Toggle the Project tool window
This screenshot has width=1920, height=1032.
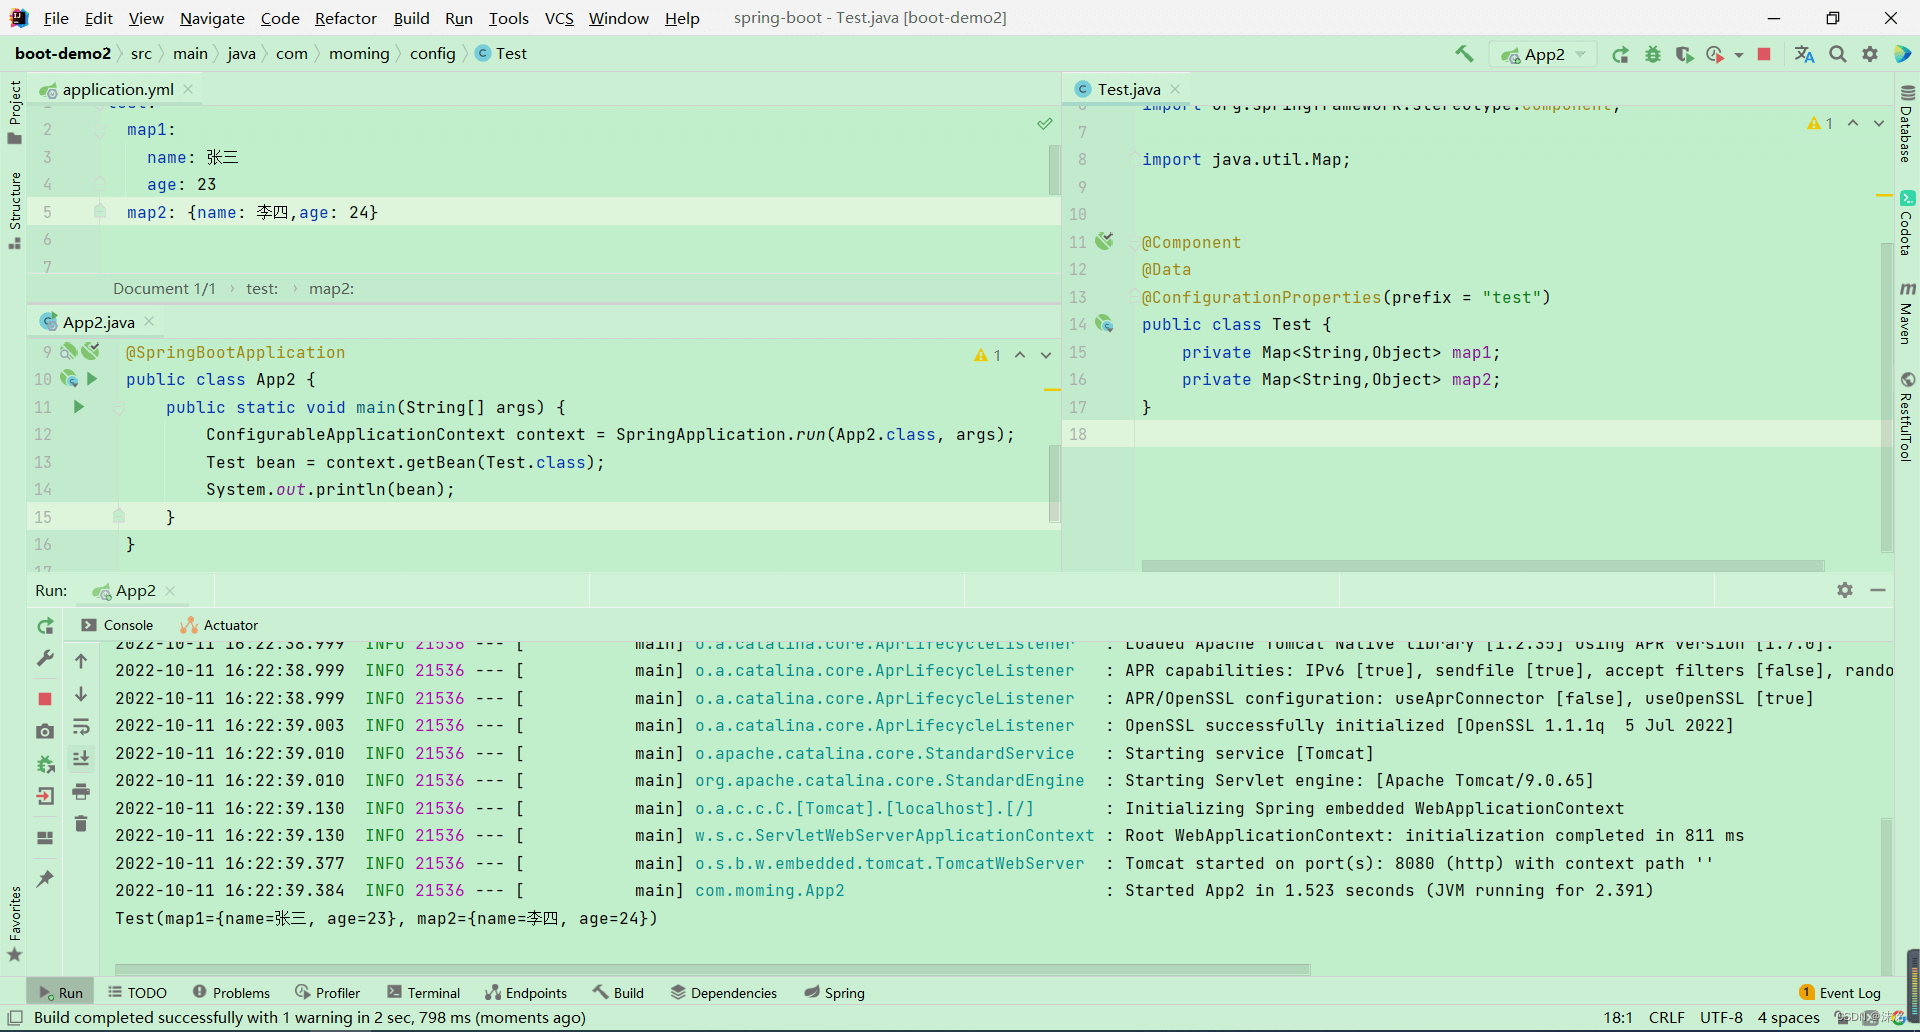point(14,112)
